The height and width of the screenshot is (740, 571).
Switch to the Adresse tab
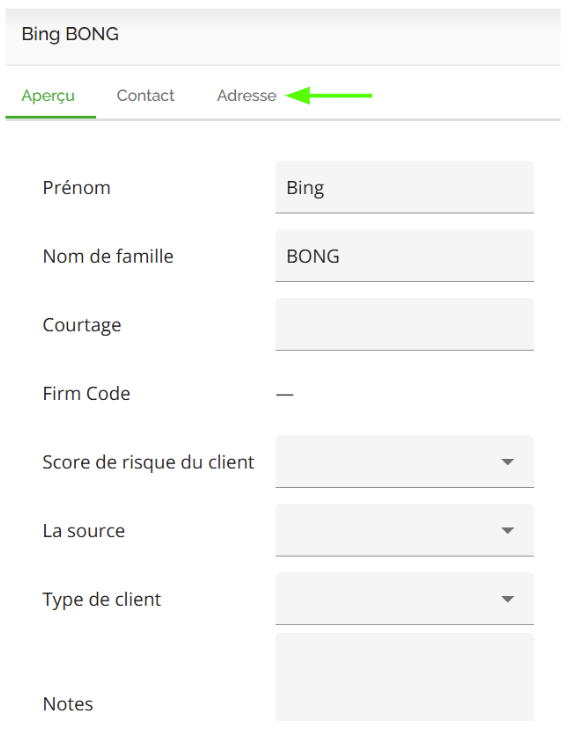tap(246, 95)
